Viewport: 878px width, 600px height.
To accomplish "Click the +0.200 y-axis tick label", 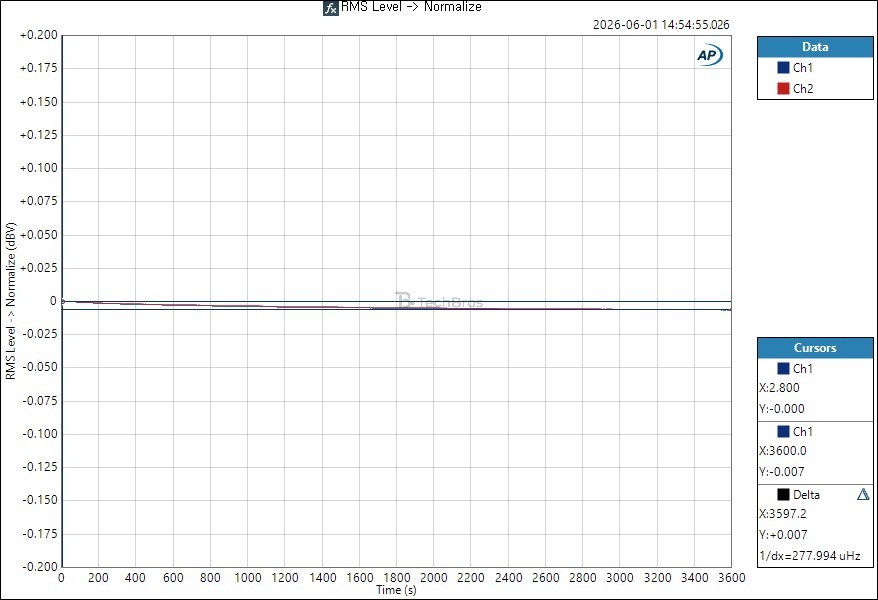I will 39,35.
